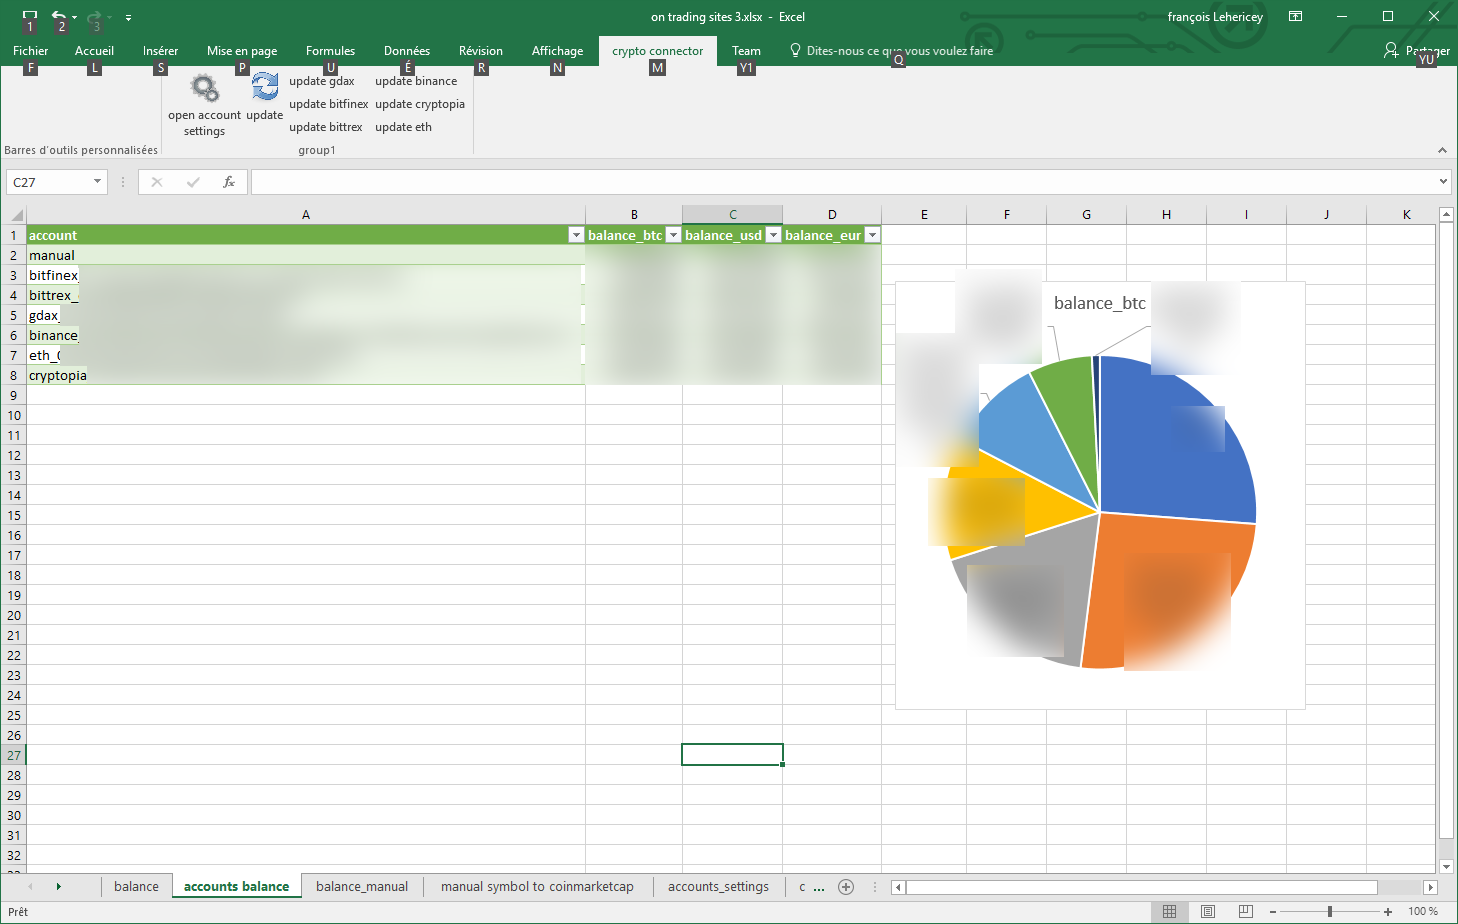
Task: Click the cancel entry X icon
Action: [157, 182]
